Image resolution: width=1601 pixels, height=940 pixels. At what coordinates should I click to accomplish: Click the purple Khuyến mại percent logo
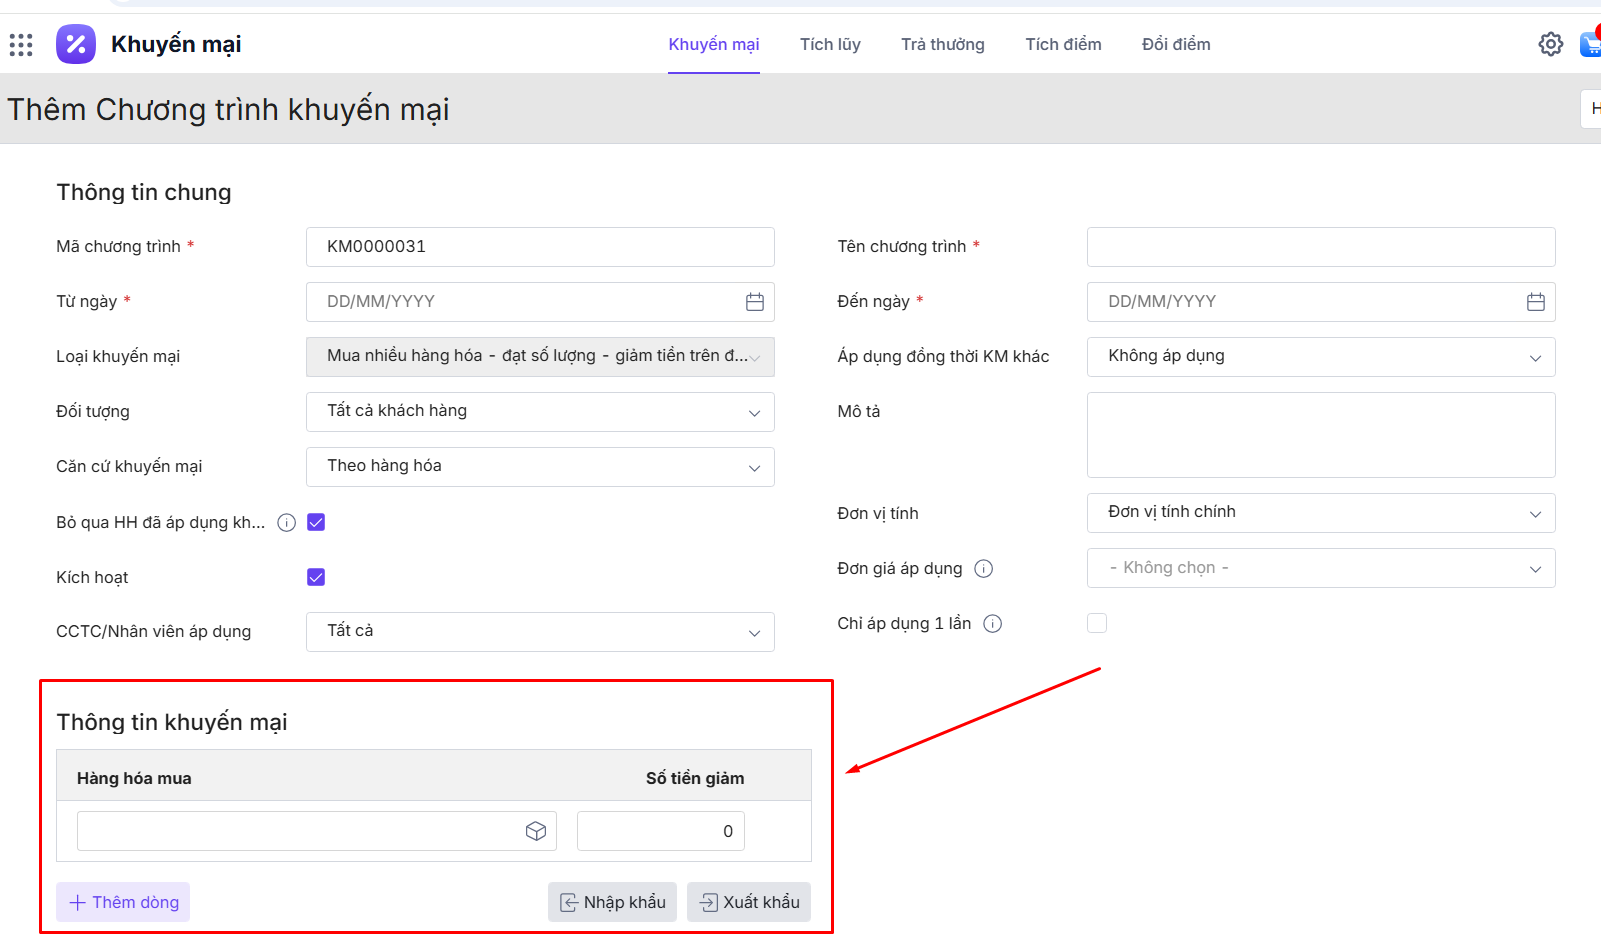76,44
